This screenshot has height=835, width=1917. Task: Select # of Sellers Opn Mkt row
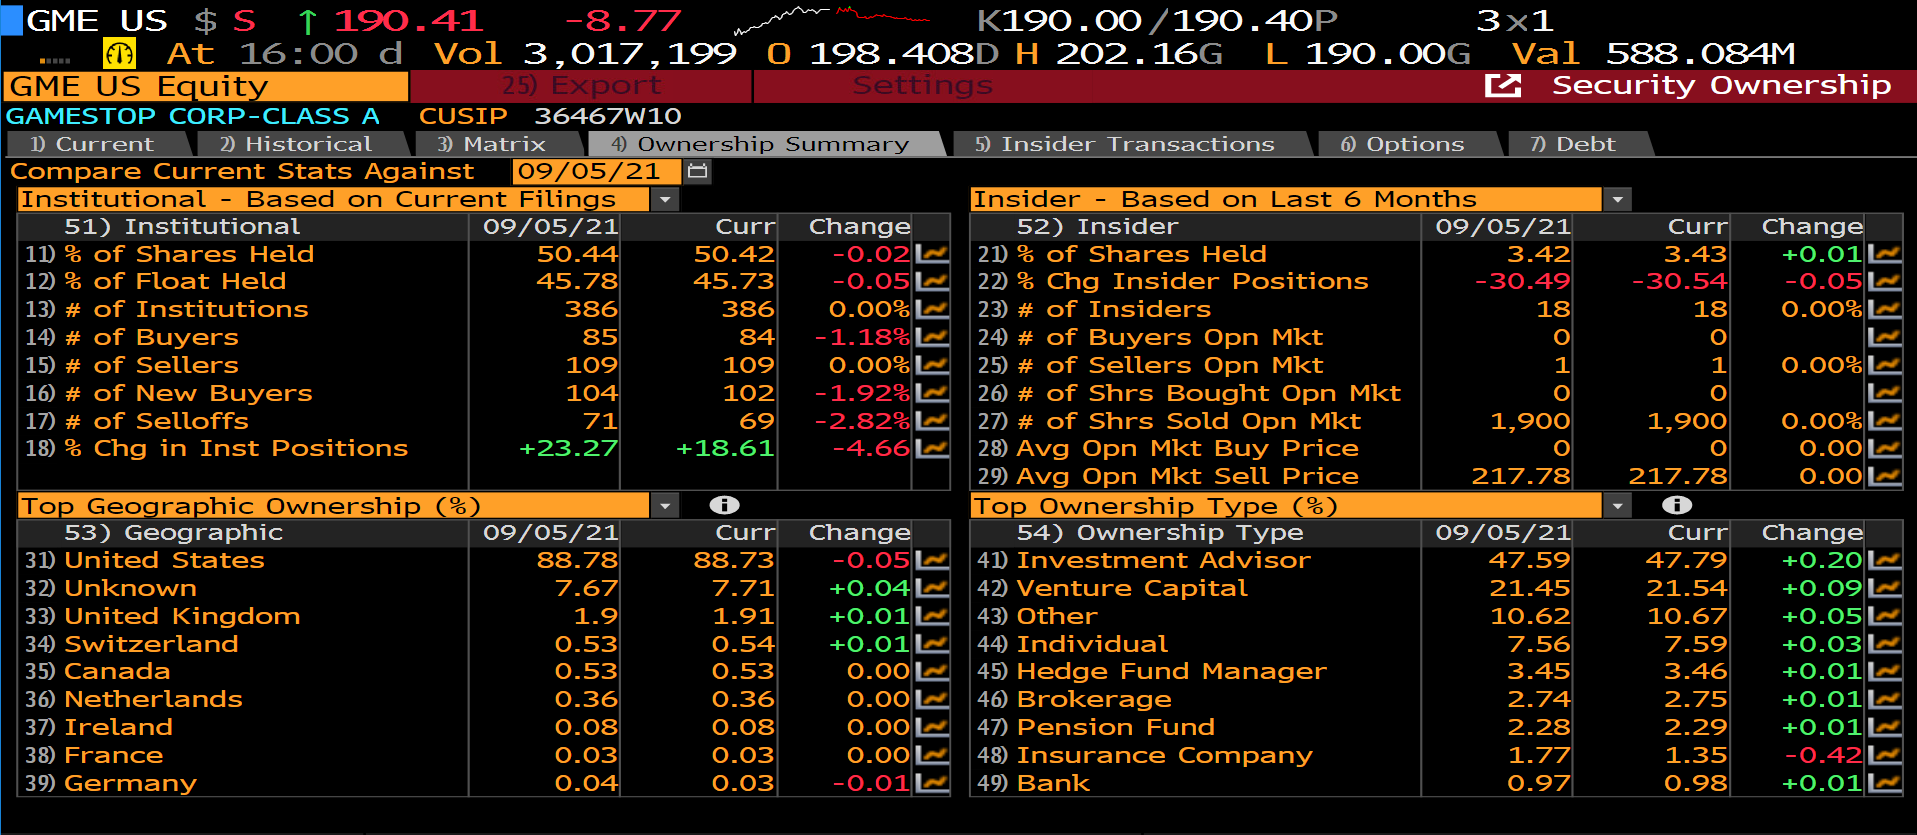[1170, 365]
